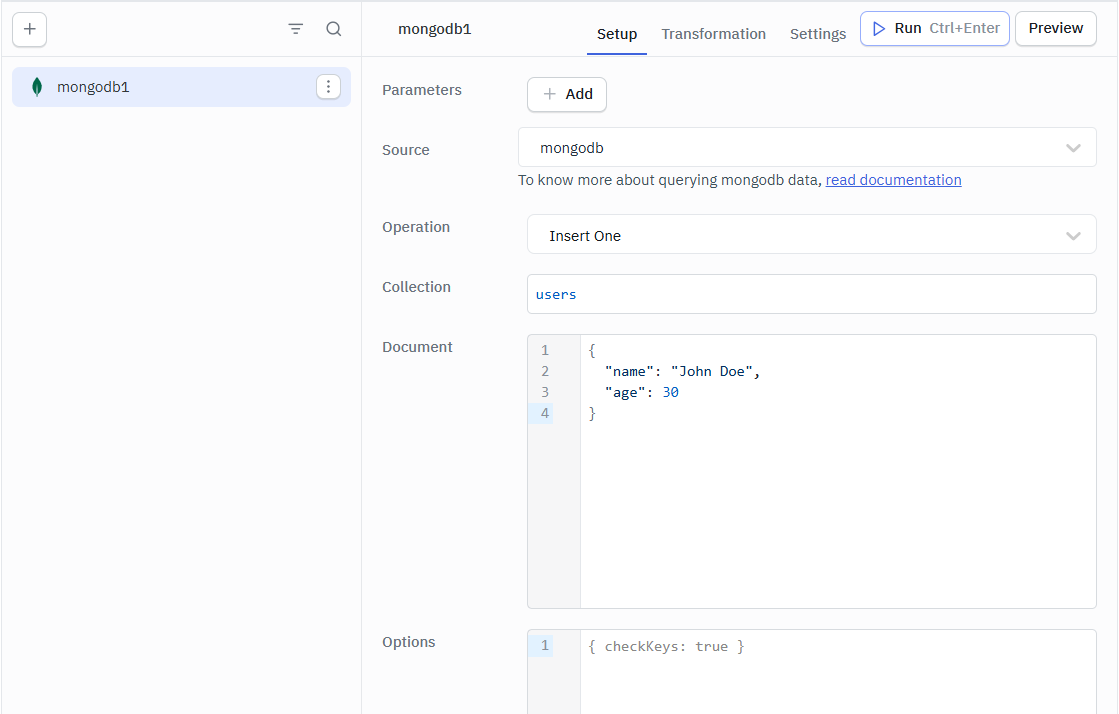The image size is (1119, 714).
Task: Go to the Settings tab
Action: 817,34
